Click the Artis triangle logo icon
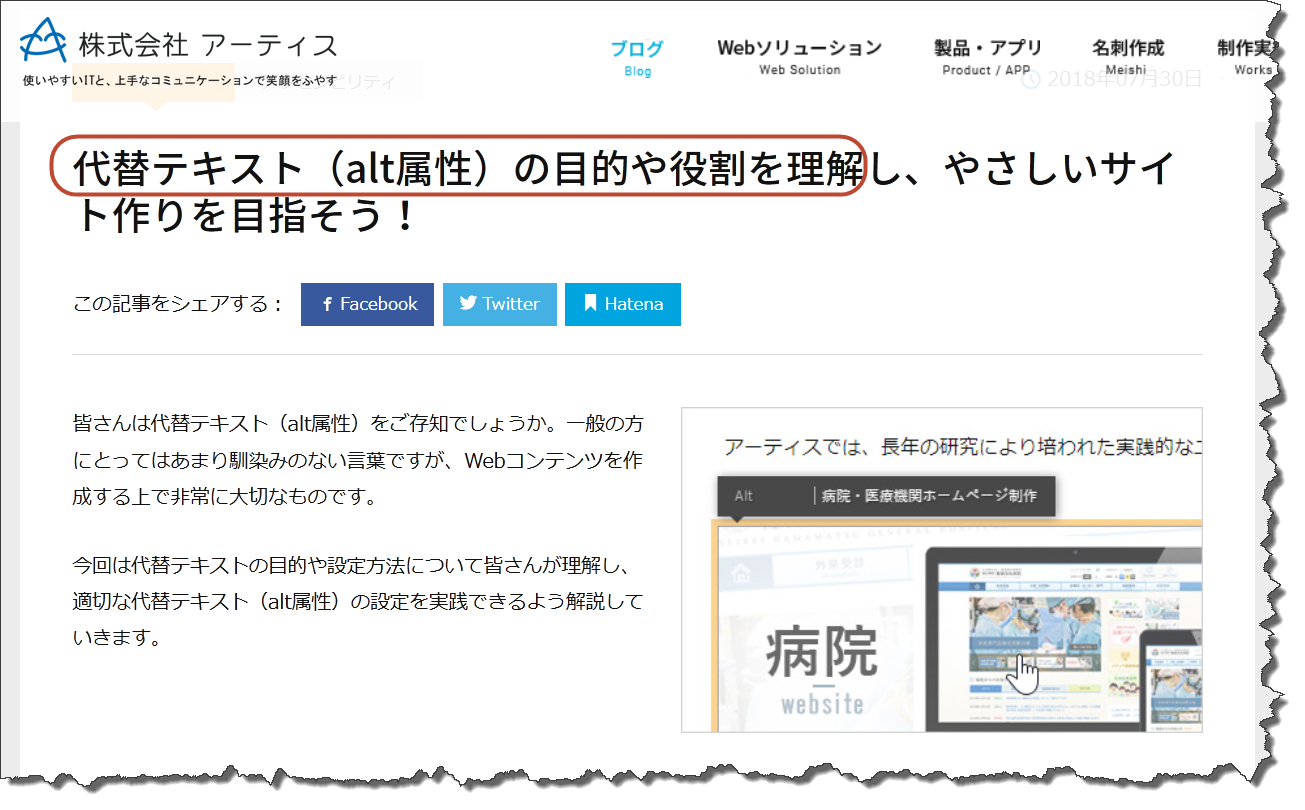1305x810 pixels. (x=44, y=41)
